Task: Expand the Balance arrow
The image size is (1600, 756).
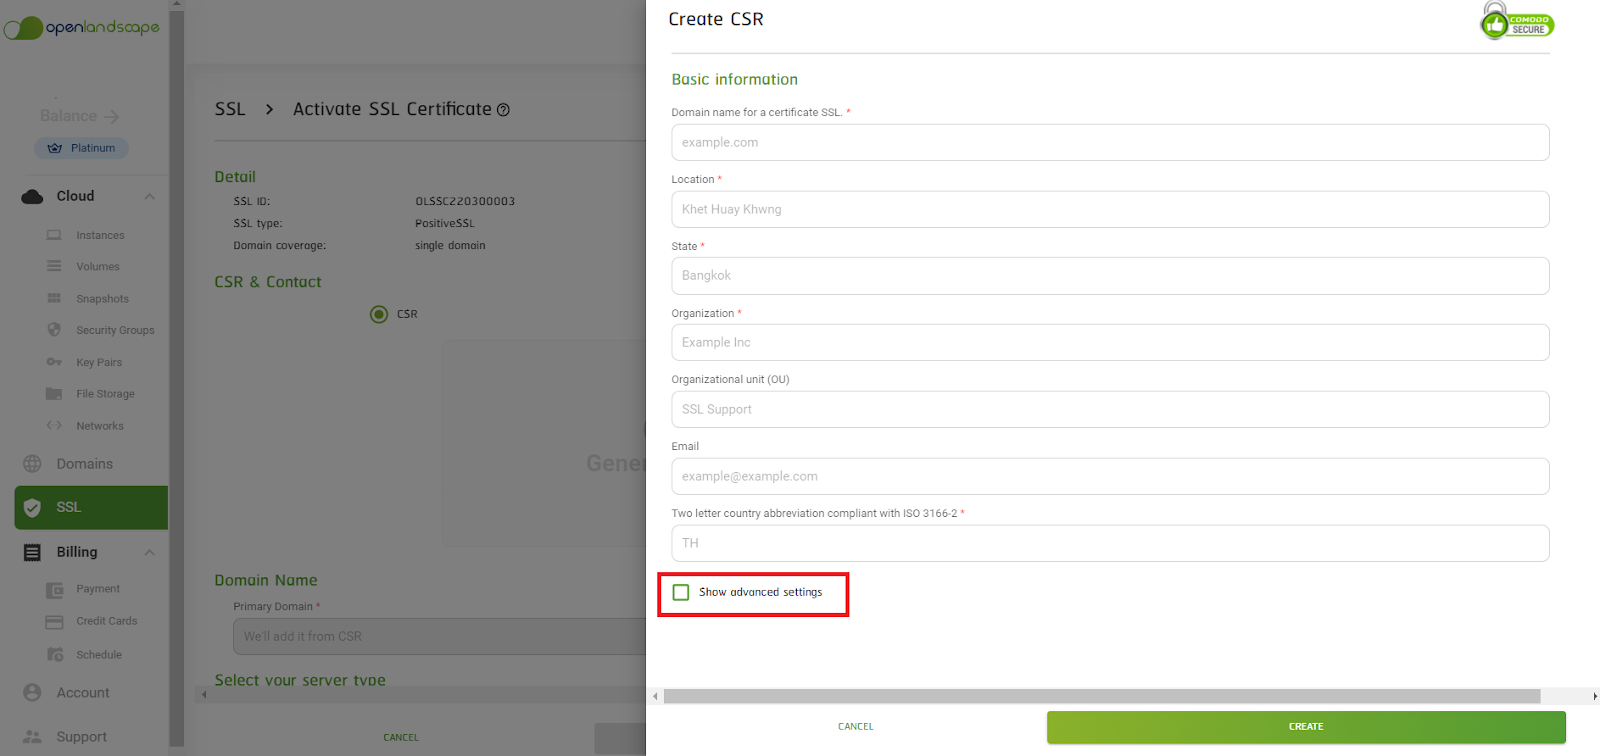Action: tap(111, 116)
